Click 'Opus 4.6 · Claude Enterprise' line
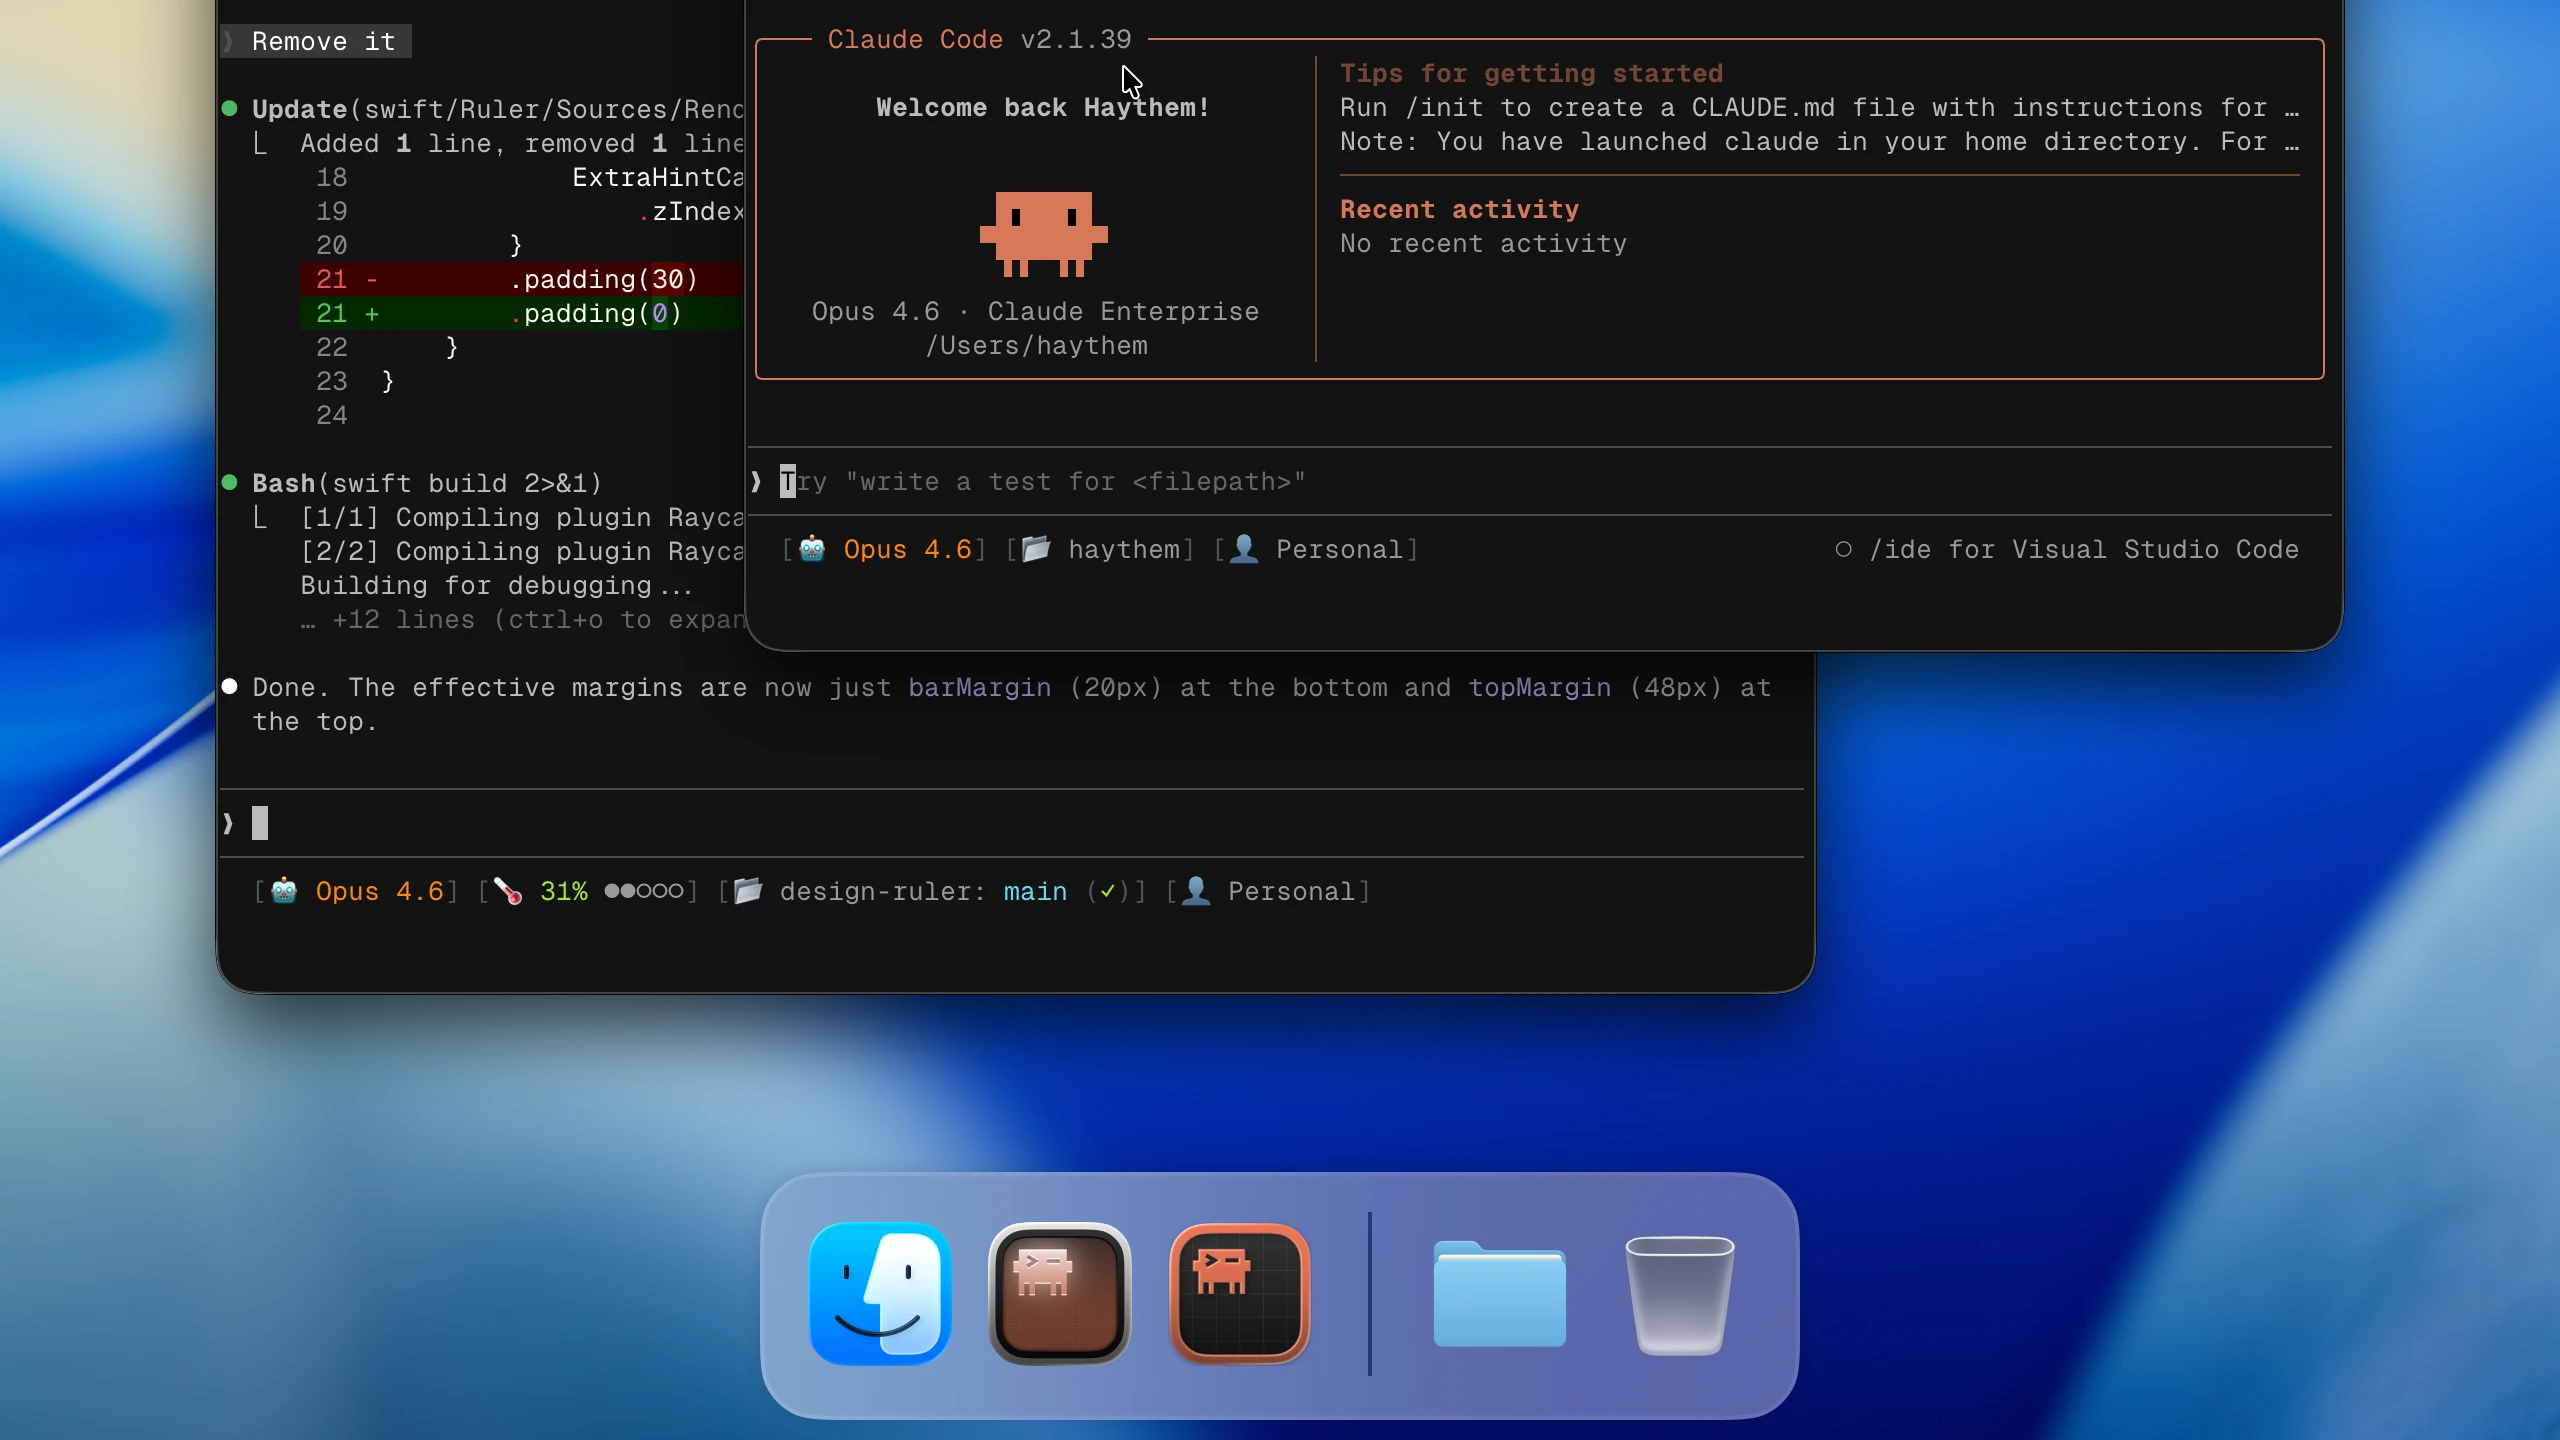The height and width of the screenshot is (1440, 2560). click(x=1036, y=311)
